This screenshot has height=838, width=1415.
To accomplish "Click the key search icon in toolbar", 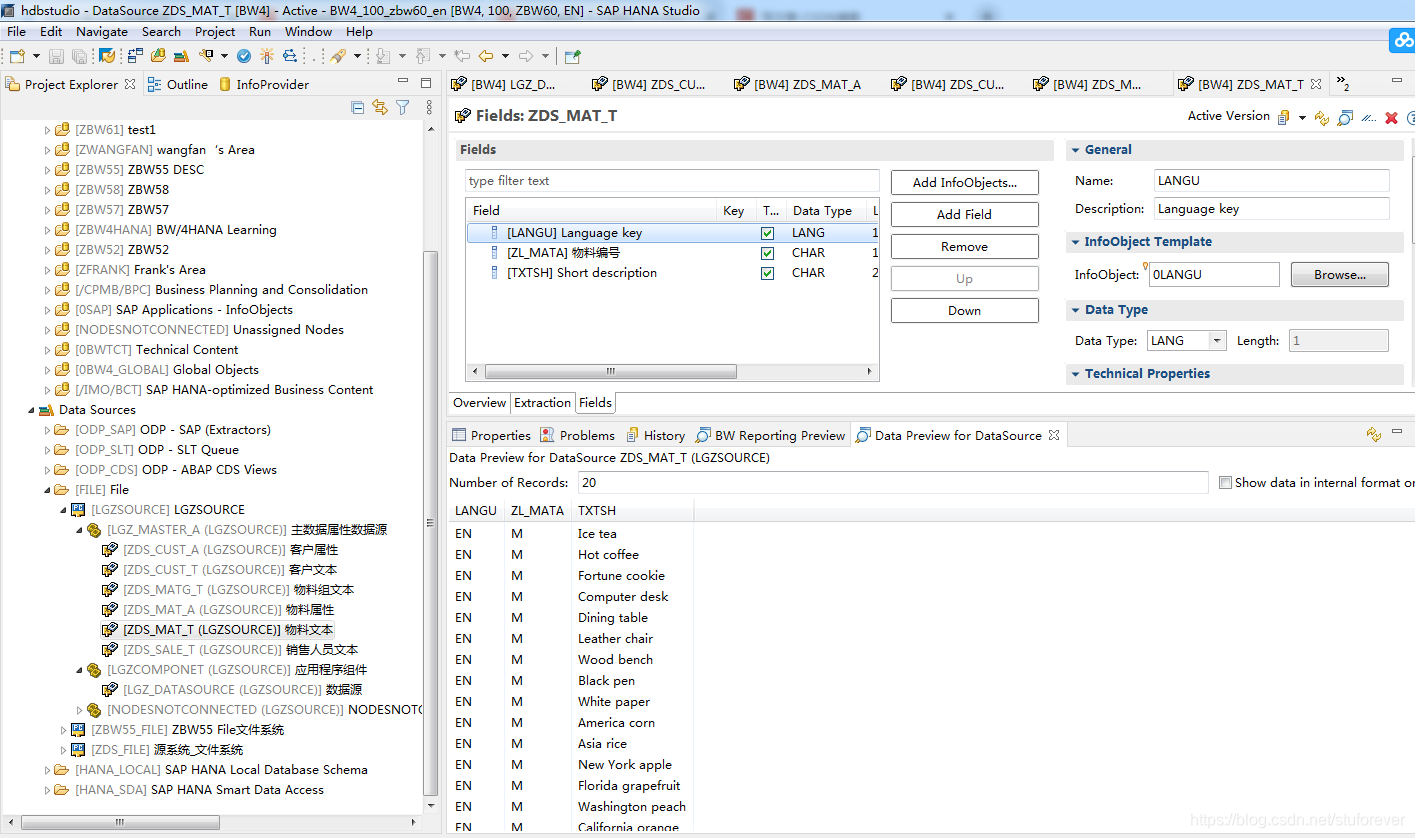I will pyautogui.click(x=206, y=56).
